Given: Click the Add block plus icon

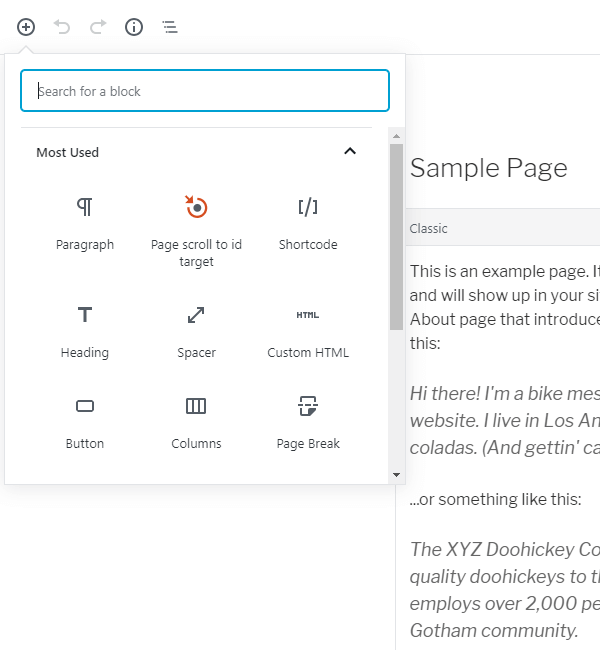Looking at the screenshot, I should tap(26, 27).
